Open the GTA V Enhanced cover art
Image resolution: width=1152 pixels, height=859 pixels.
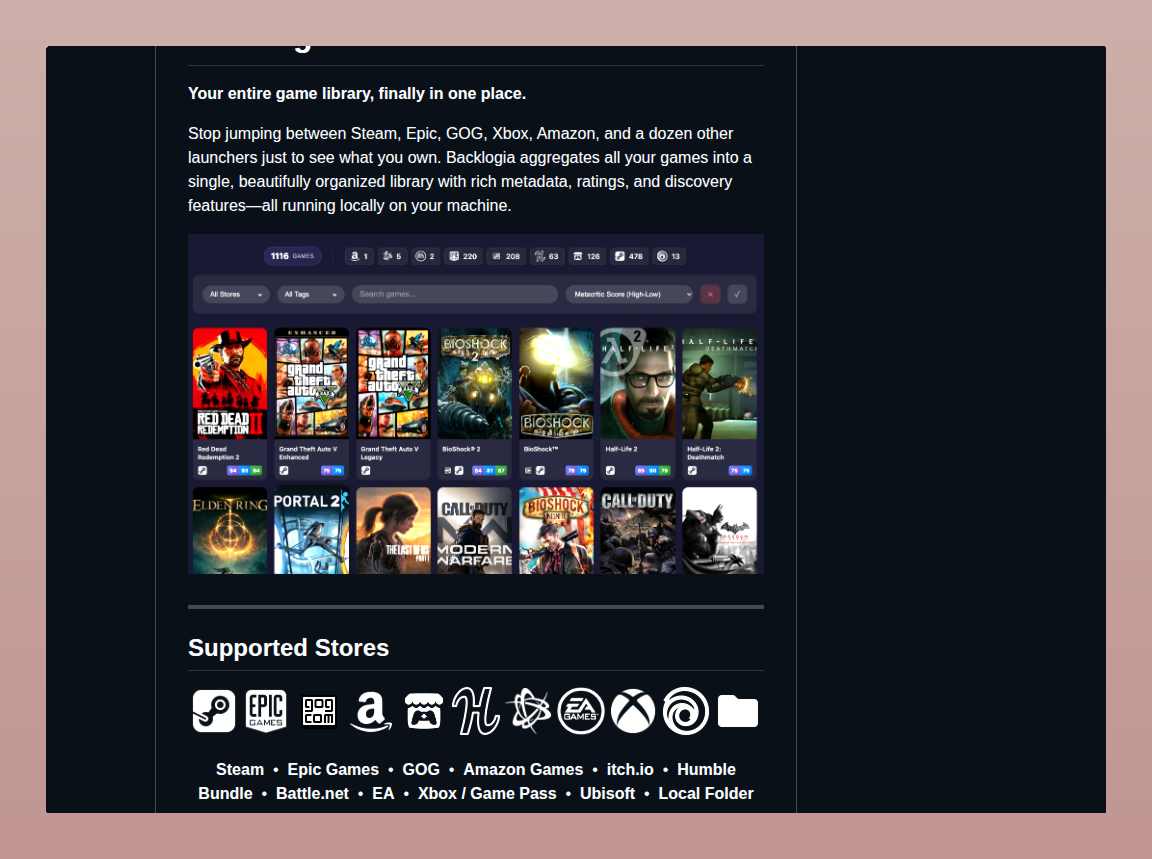(312, 384)
